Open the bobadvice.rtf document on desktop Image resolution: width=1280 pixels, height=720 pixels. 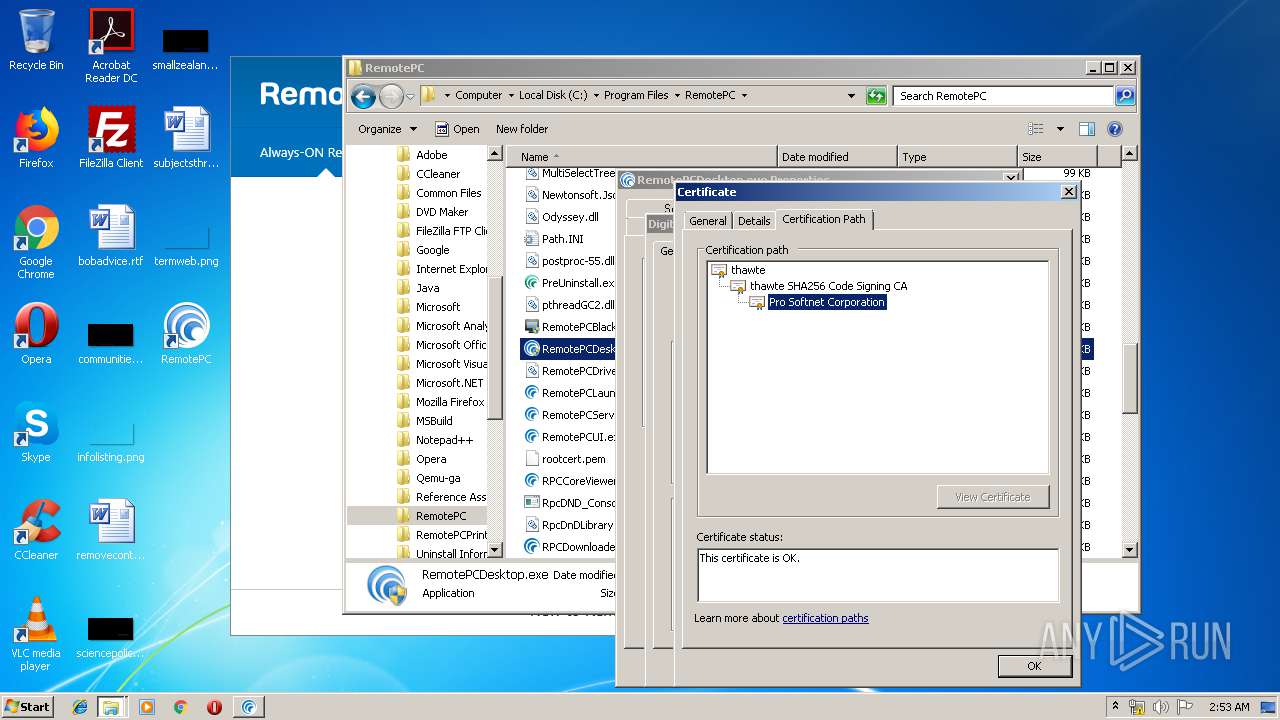point(111,236)
